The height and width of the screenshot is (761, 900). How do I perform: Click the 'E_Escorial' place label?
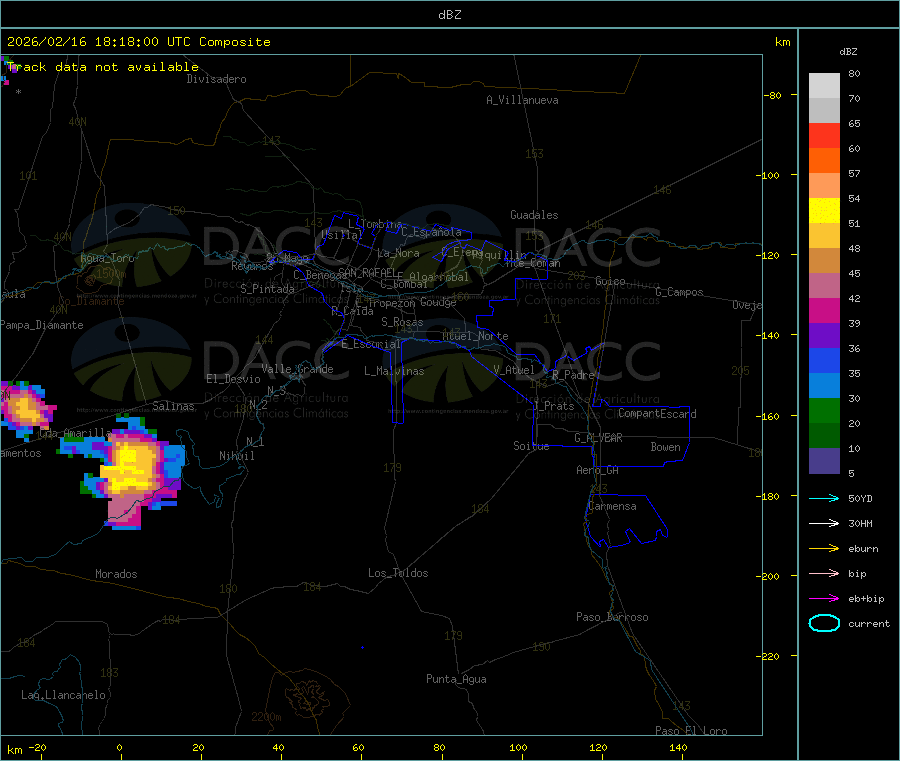(x=370, y=344)
